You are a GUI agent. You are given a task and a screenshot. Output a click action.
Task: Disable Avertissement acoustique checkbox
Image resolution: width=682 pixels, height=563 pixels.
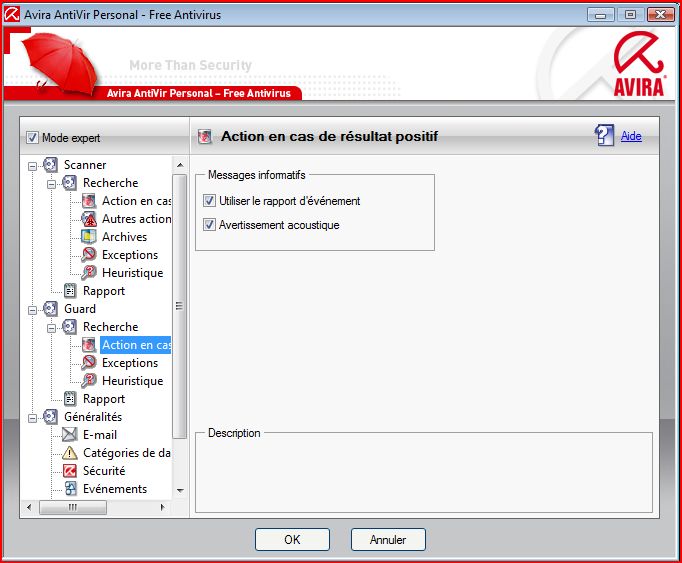[x=209, y=225]
